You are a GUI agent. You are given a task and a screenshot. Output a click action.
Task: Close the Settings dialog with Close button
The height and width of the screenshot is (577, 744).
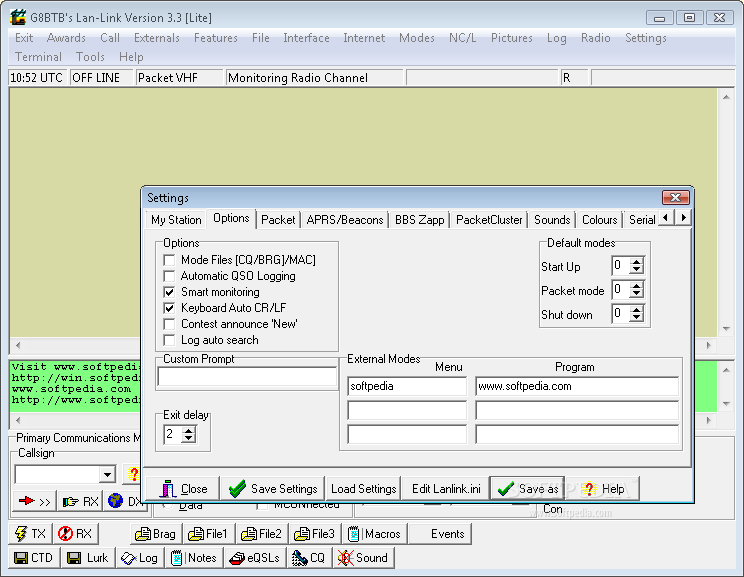(x=183, y=489)
